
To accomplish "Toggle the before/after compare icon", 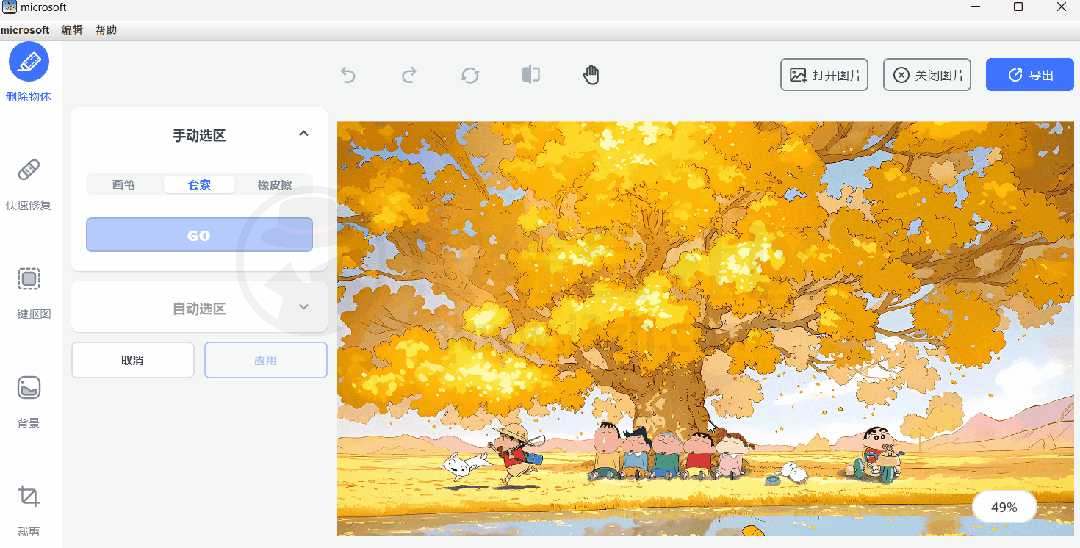I will click(x=531, y=75).
